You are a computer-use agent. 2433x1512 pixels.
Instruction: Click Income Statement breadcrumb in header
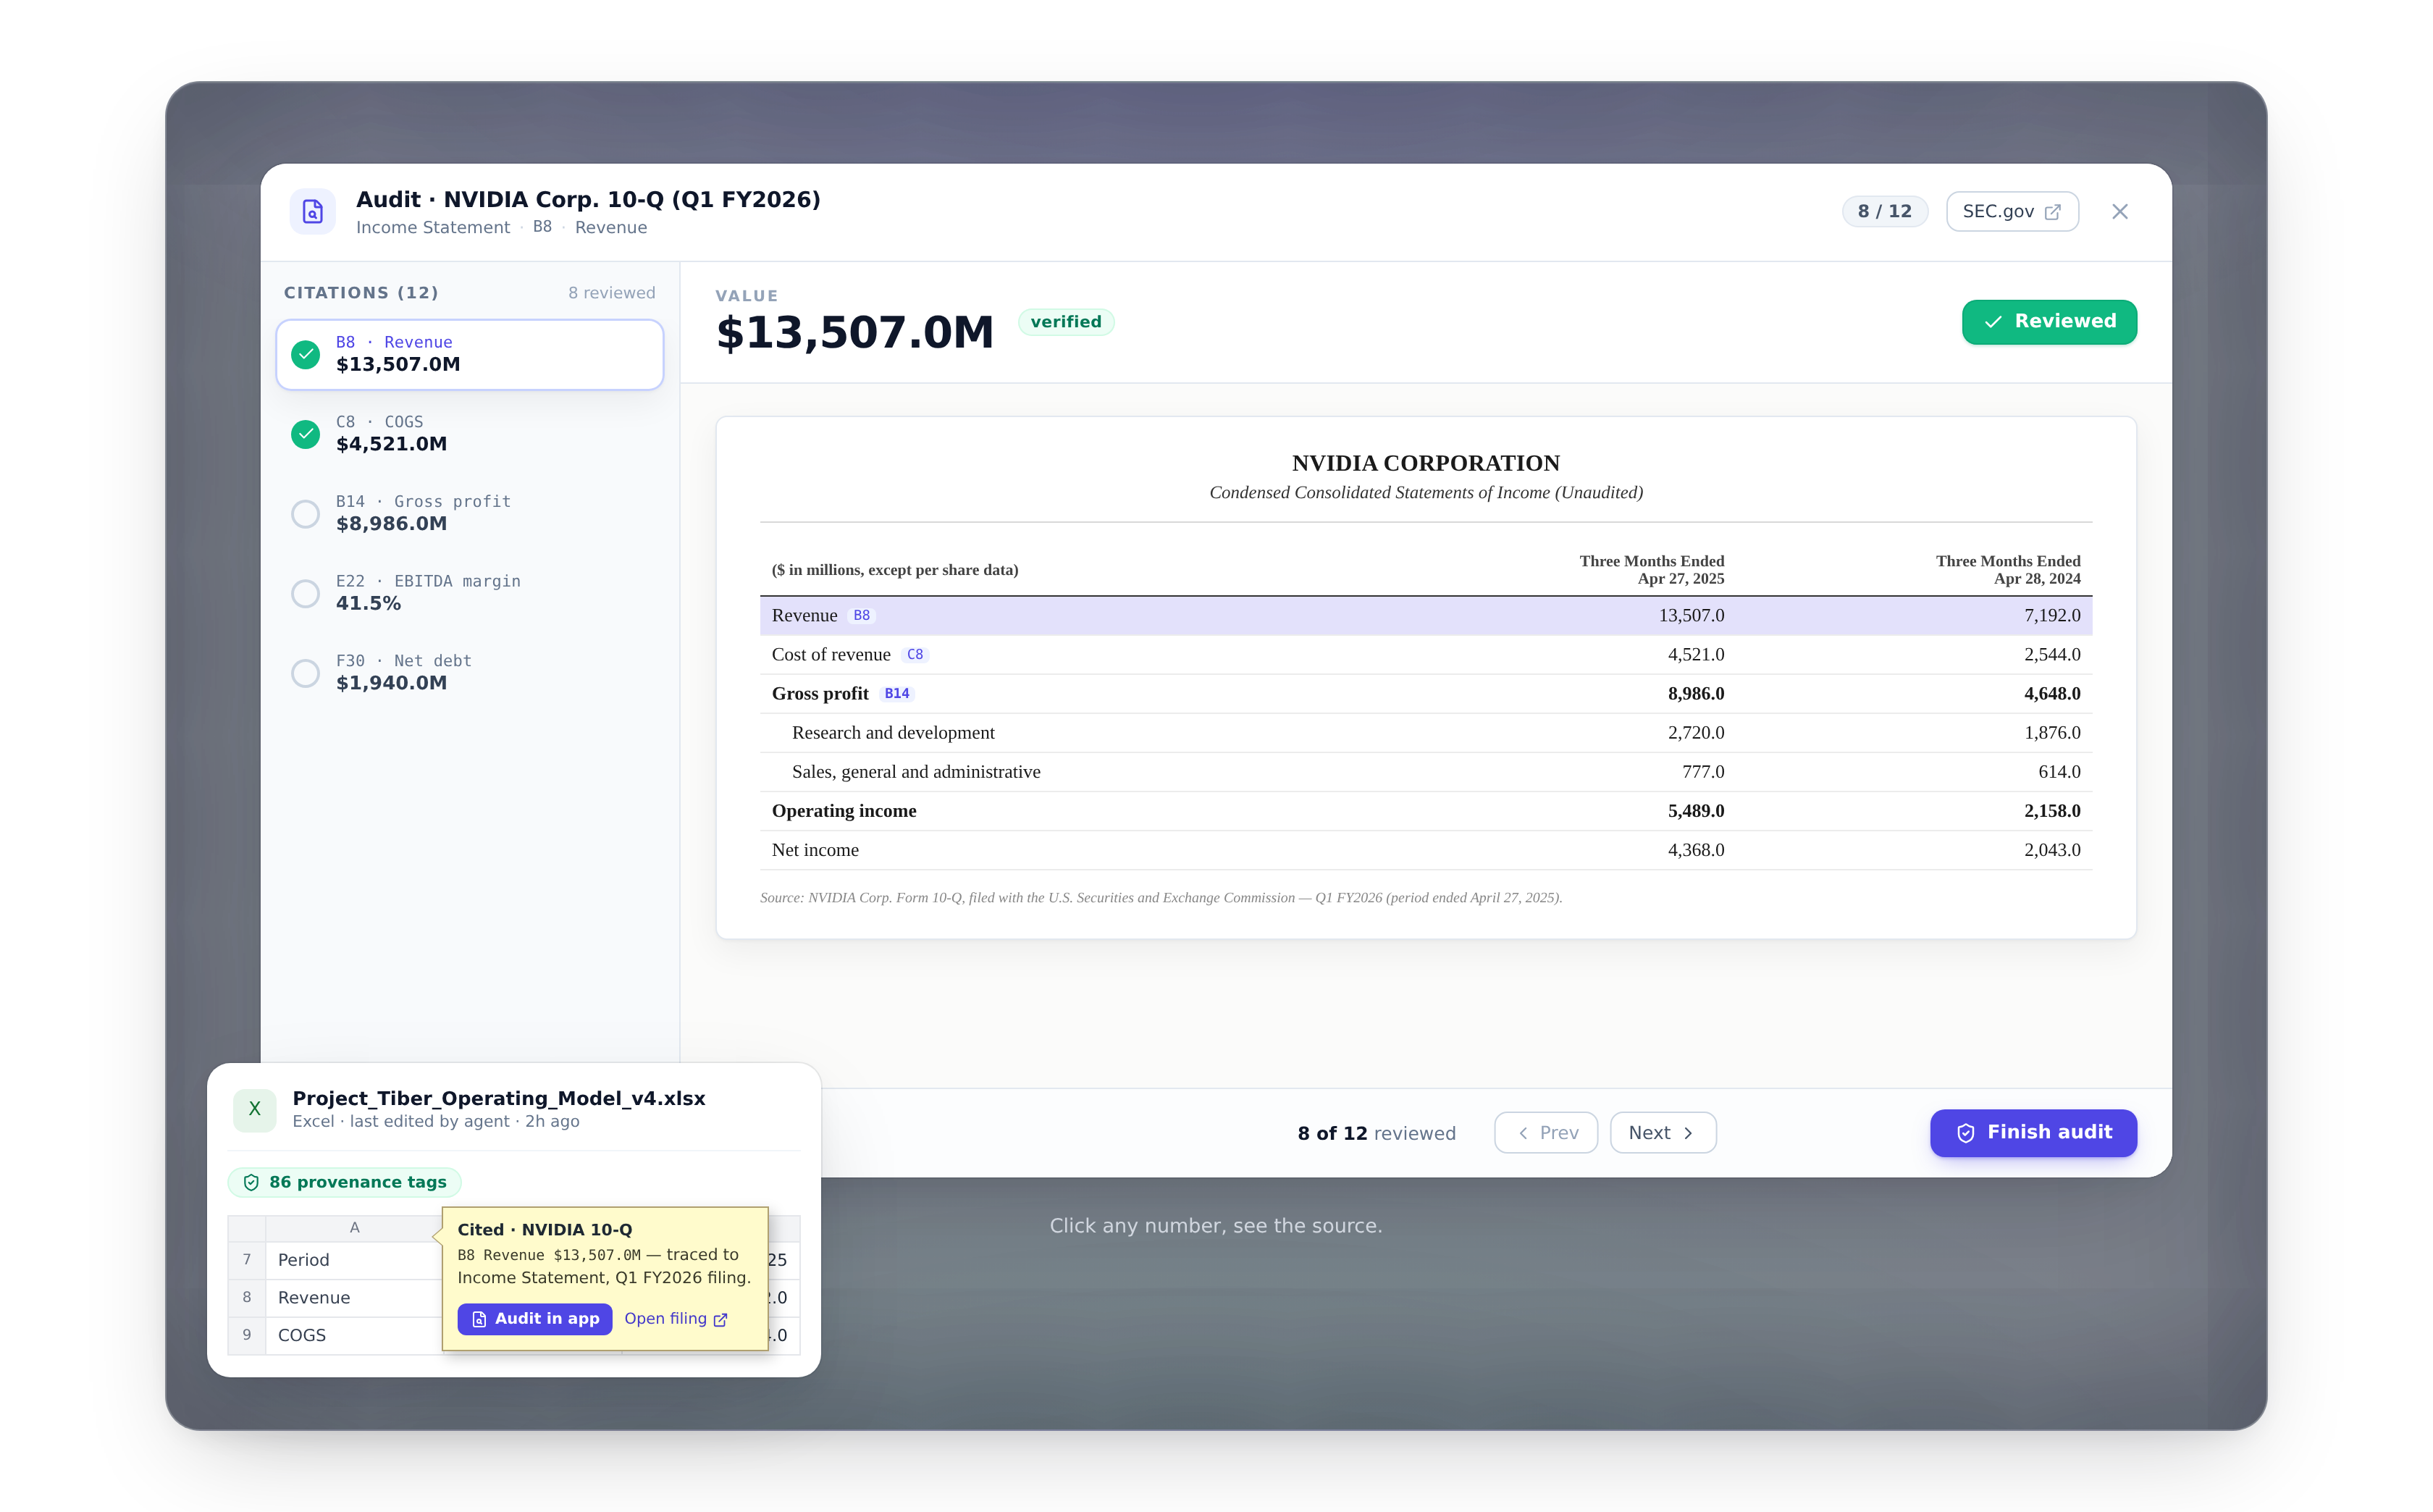tap(432, 227)
